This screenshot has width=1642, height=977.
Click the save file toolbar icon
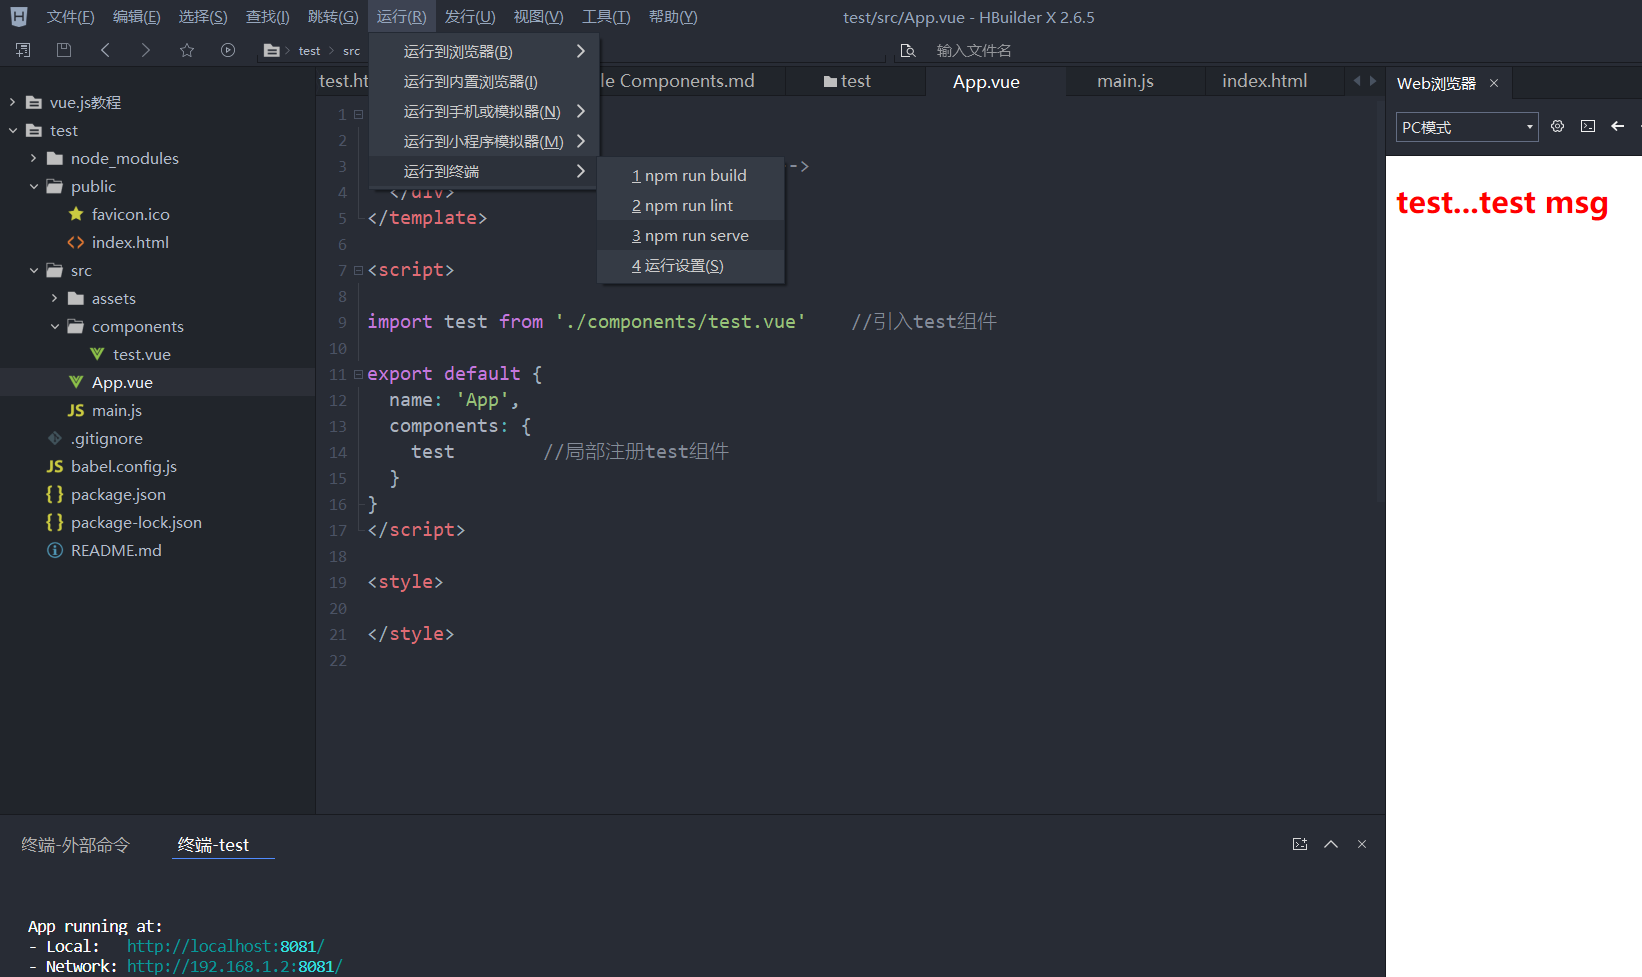point(64,50)
